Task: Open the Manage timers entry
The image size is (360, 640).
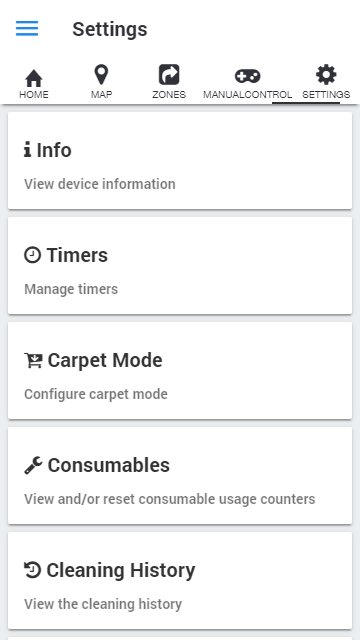Action: click(x=71, y=289)
